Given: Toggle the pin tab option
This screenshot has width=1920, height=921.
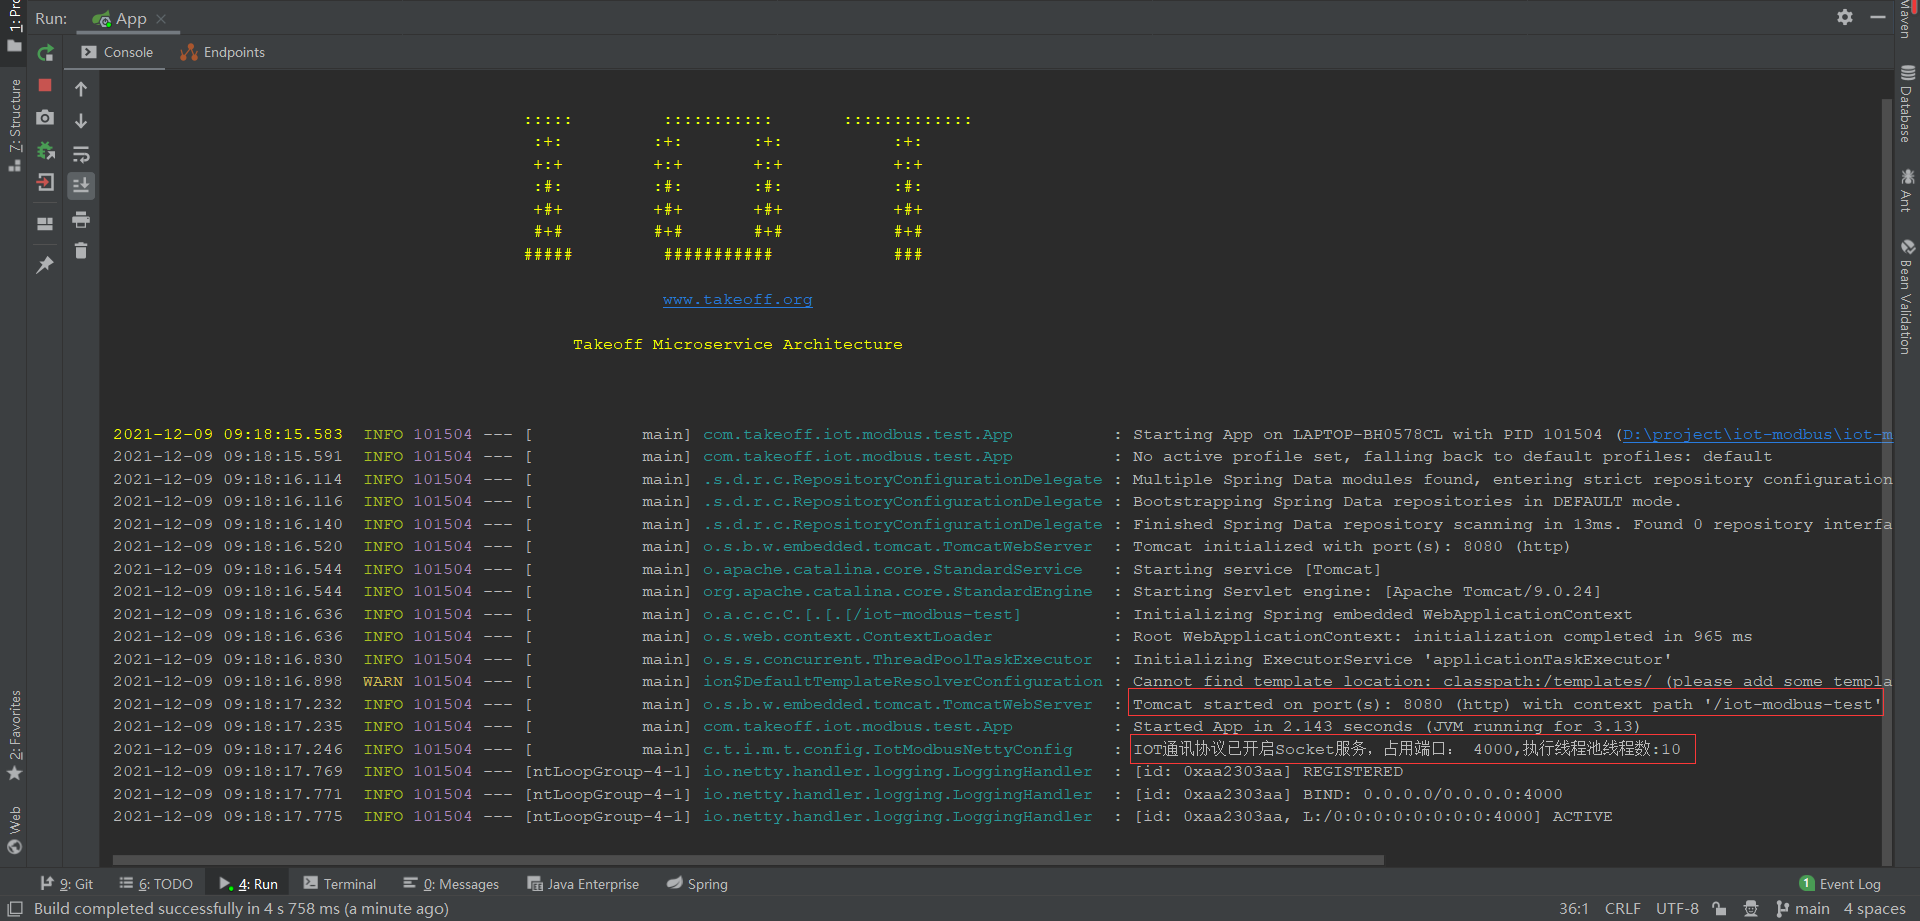Looking at the screenshot, I should point(45,265).
